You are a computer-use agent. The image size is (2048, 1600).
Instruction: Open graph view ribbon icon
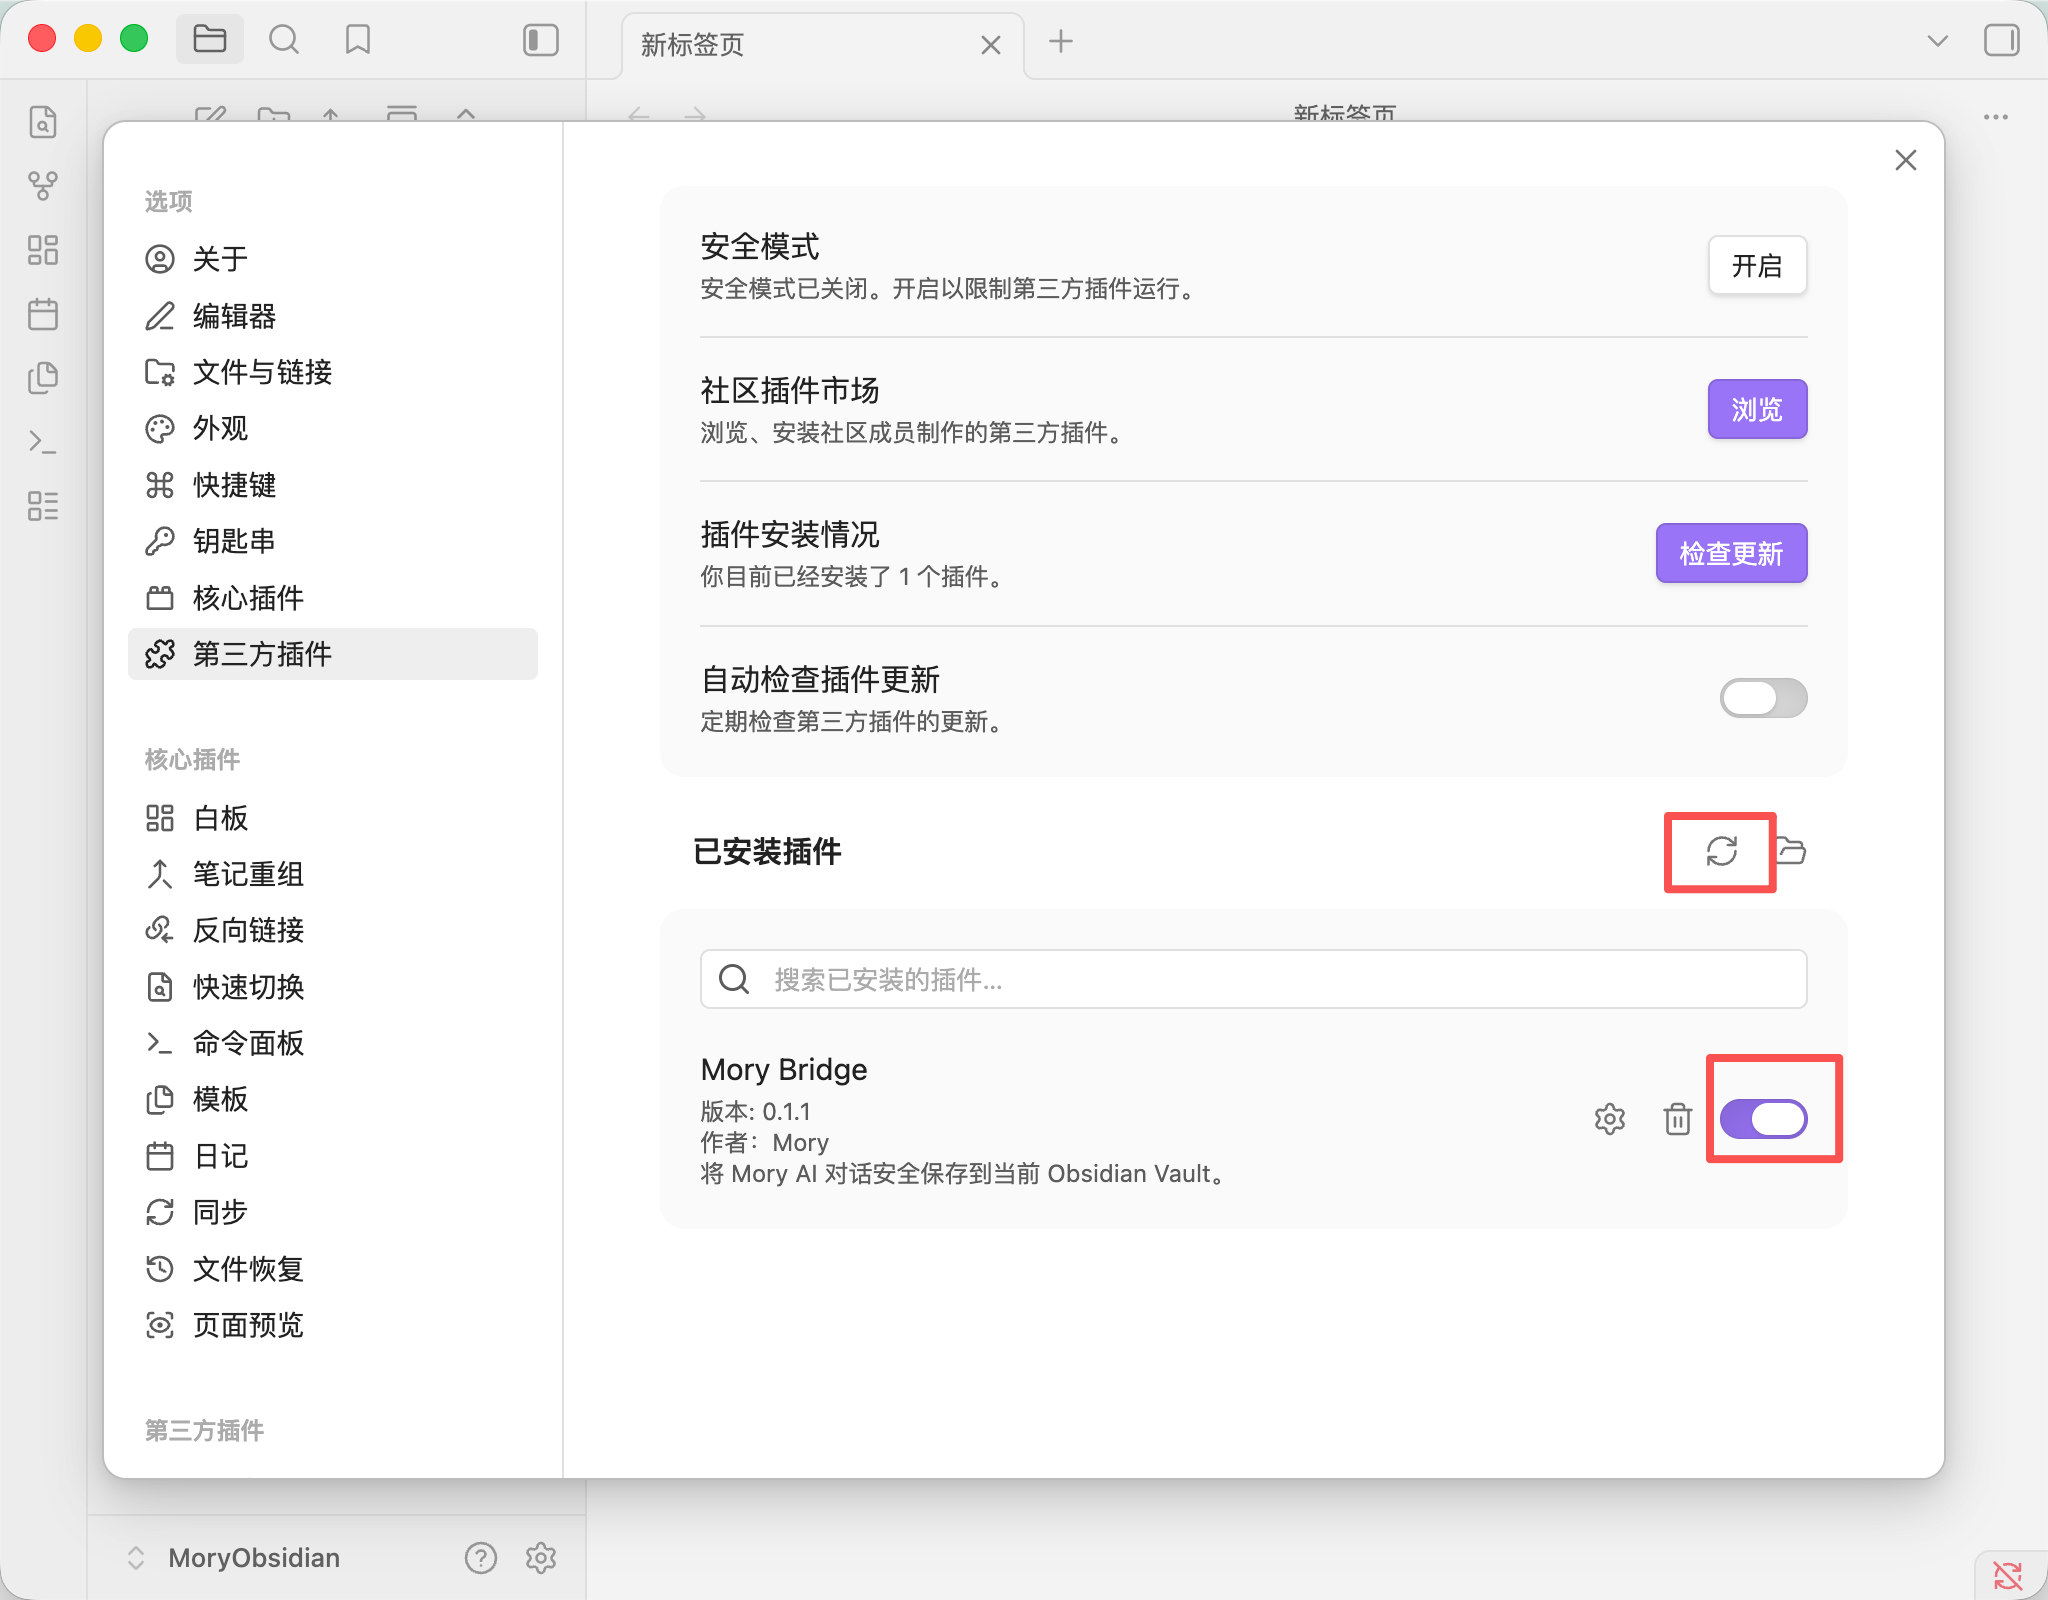point(43,185)
